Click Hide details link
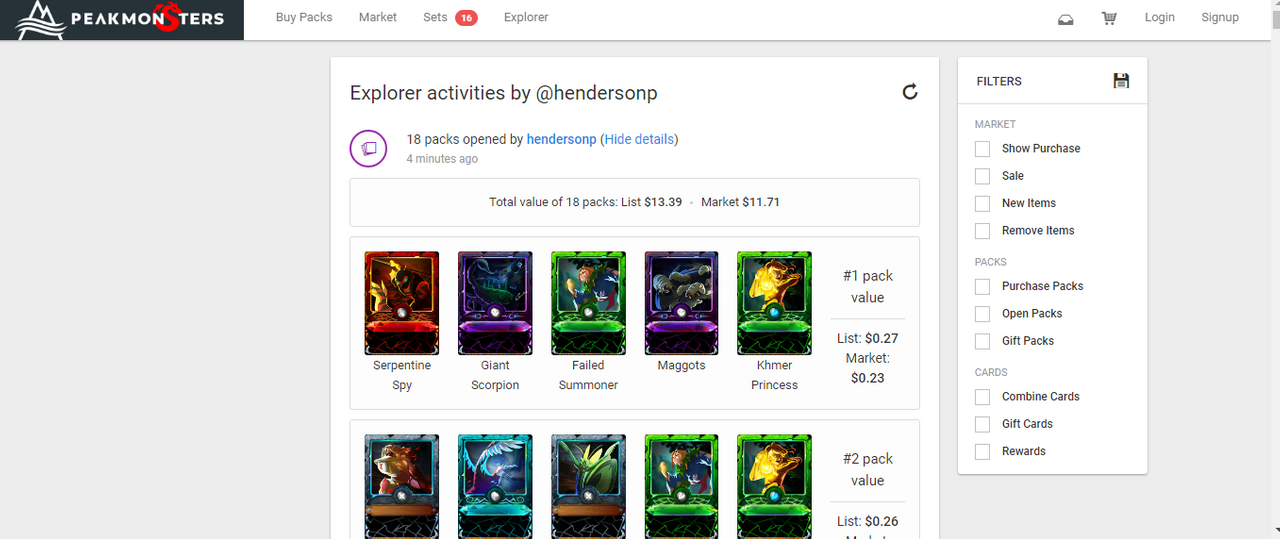The width and height of the screenshot is (1280, 539). pos(640,139)
